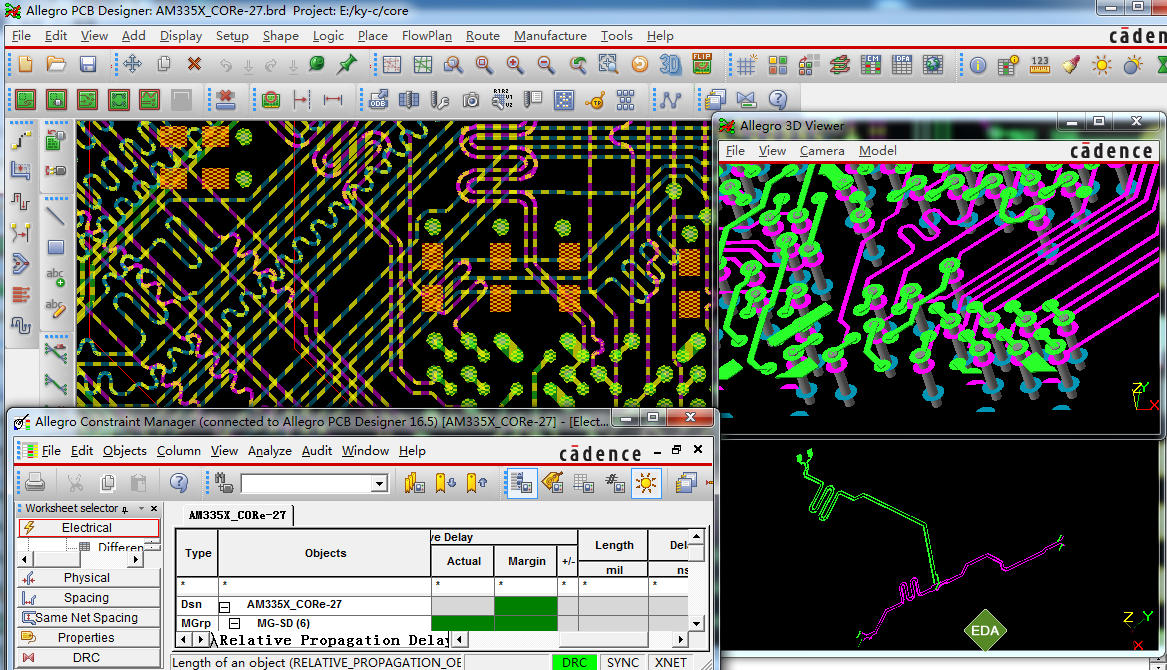Open the Model menu in 3D Viewer
This screenshot has width=1167, height=670.
[x=877, y=150]
